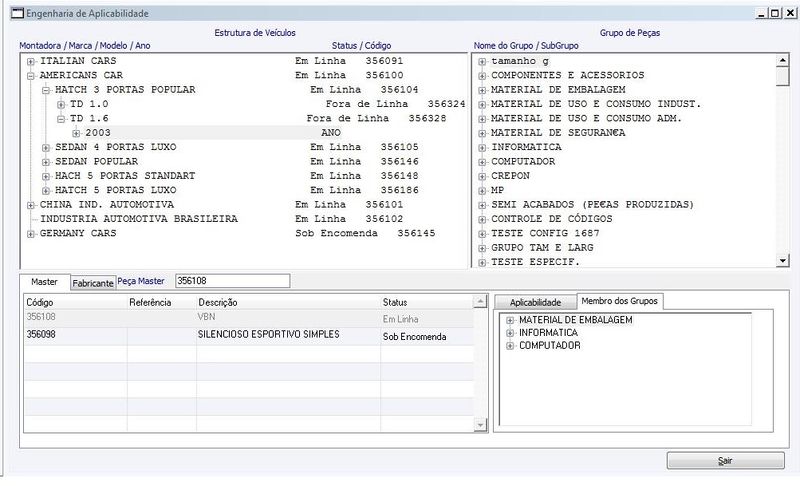The height and width of the screenshot is (486, 800).
Task: Select INDUSTRIA AUTOMOTIVA BRASILEIRA row
Action: click(139, 219)
